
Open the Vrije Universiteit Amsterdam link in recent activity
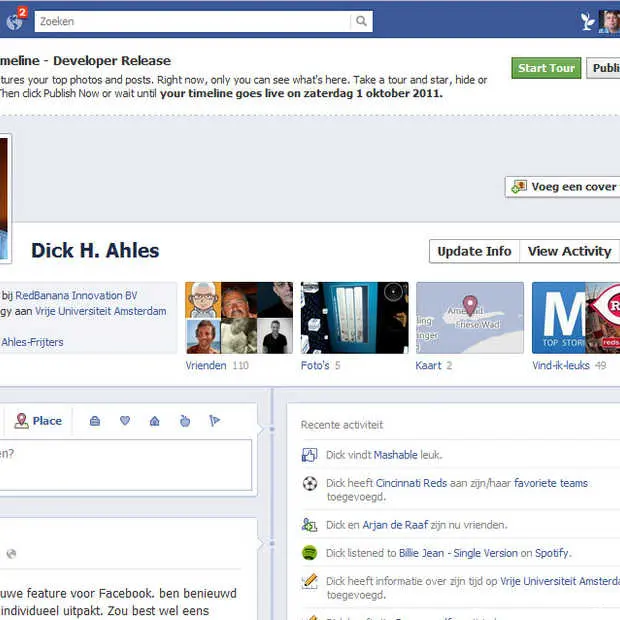(x=560, y=581)
